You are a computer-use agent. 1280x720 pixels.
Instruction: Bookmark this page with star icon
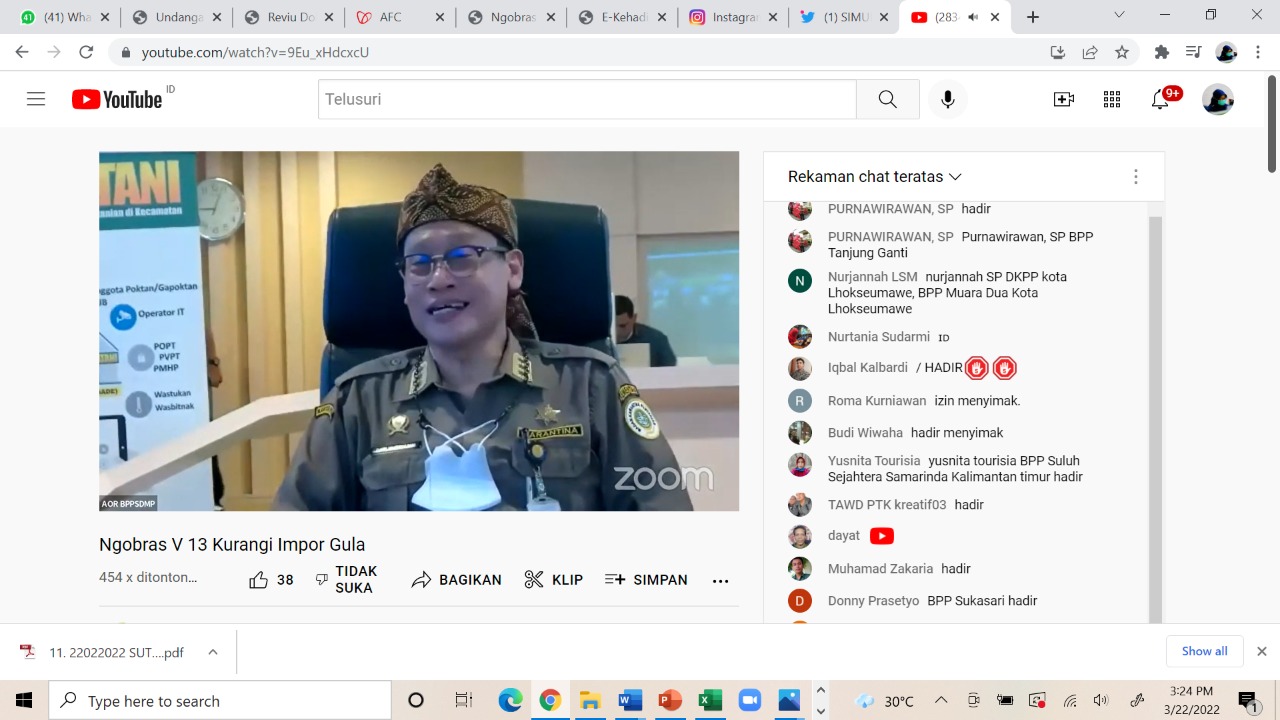1122,52
